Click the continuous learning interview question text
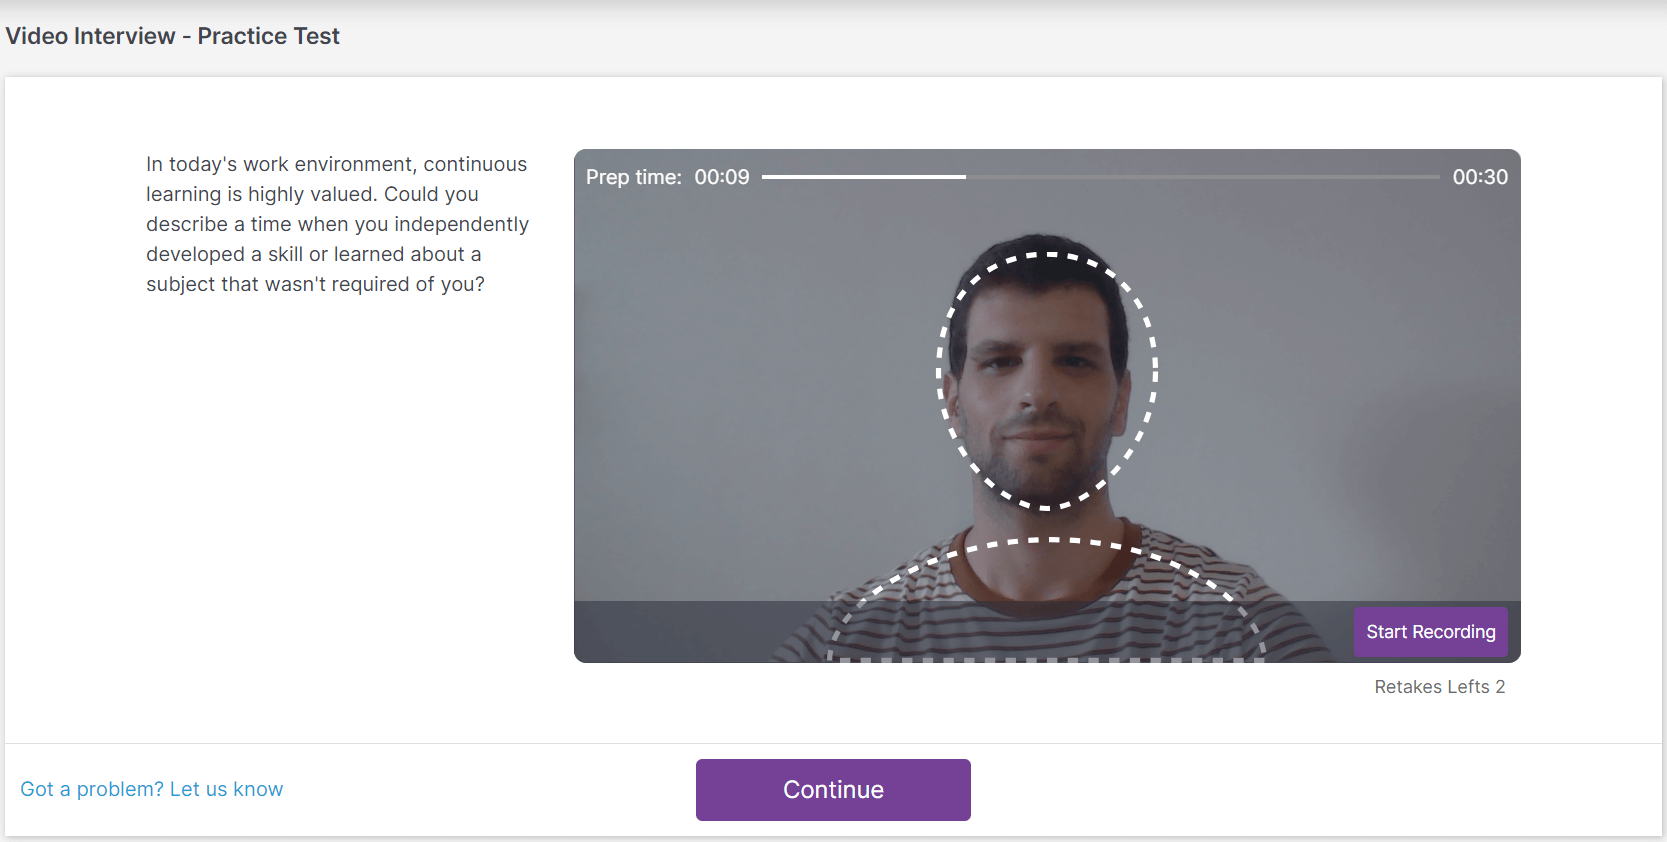Screen dimensions: 1667x842 pos(337,224)
